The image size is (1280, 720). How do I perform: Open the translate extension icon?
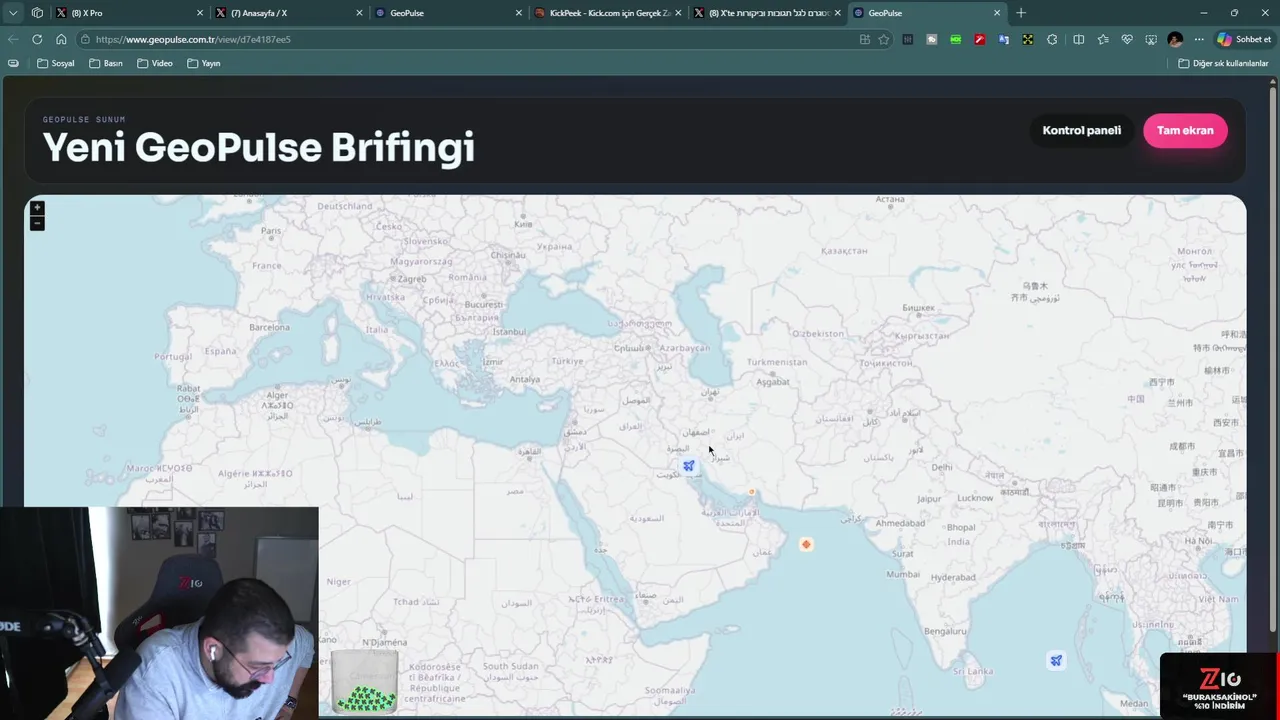pyautogui.click(x=1004, y=39)
